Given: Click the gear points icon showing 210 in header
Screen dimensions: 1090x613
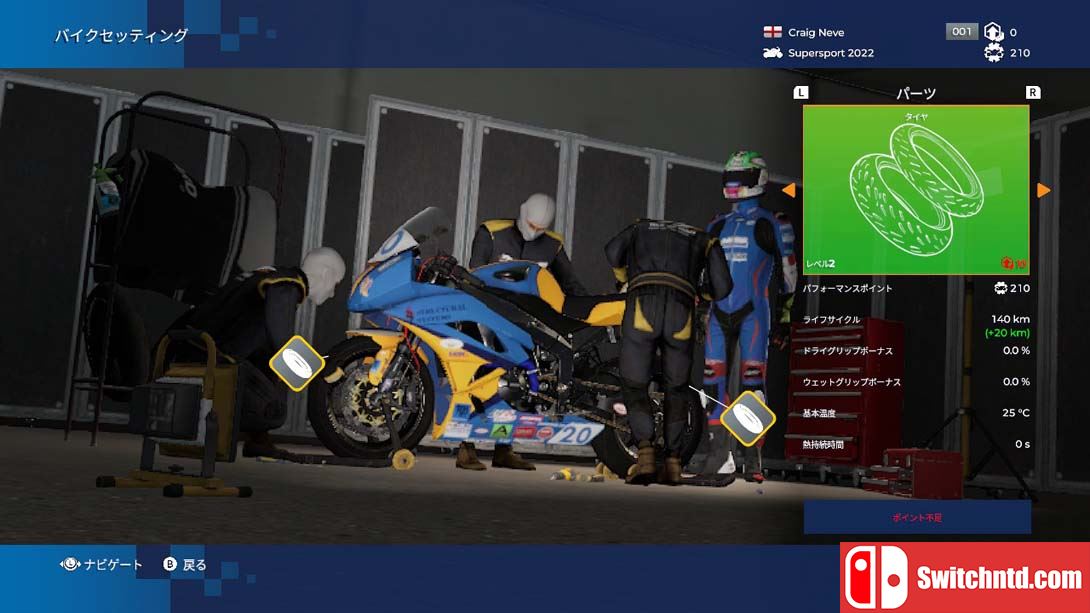Looking at the screenshot, I should pos(994,53).
